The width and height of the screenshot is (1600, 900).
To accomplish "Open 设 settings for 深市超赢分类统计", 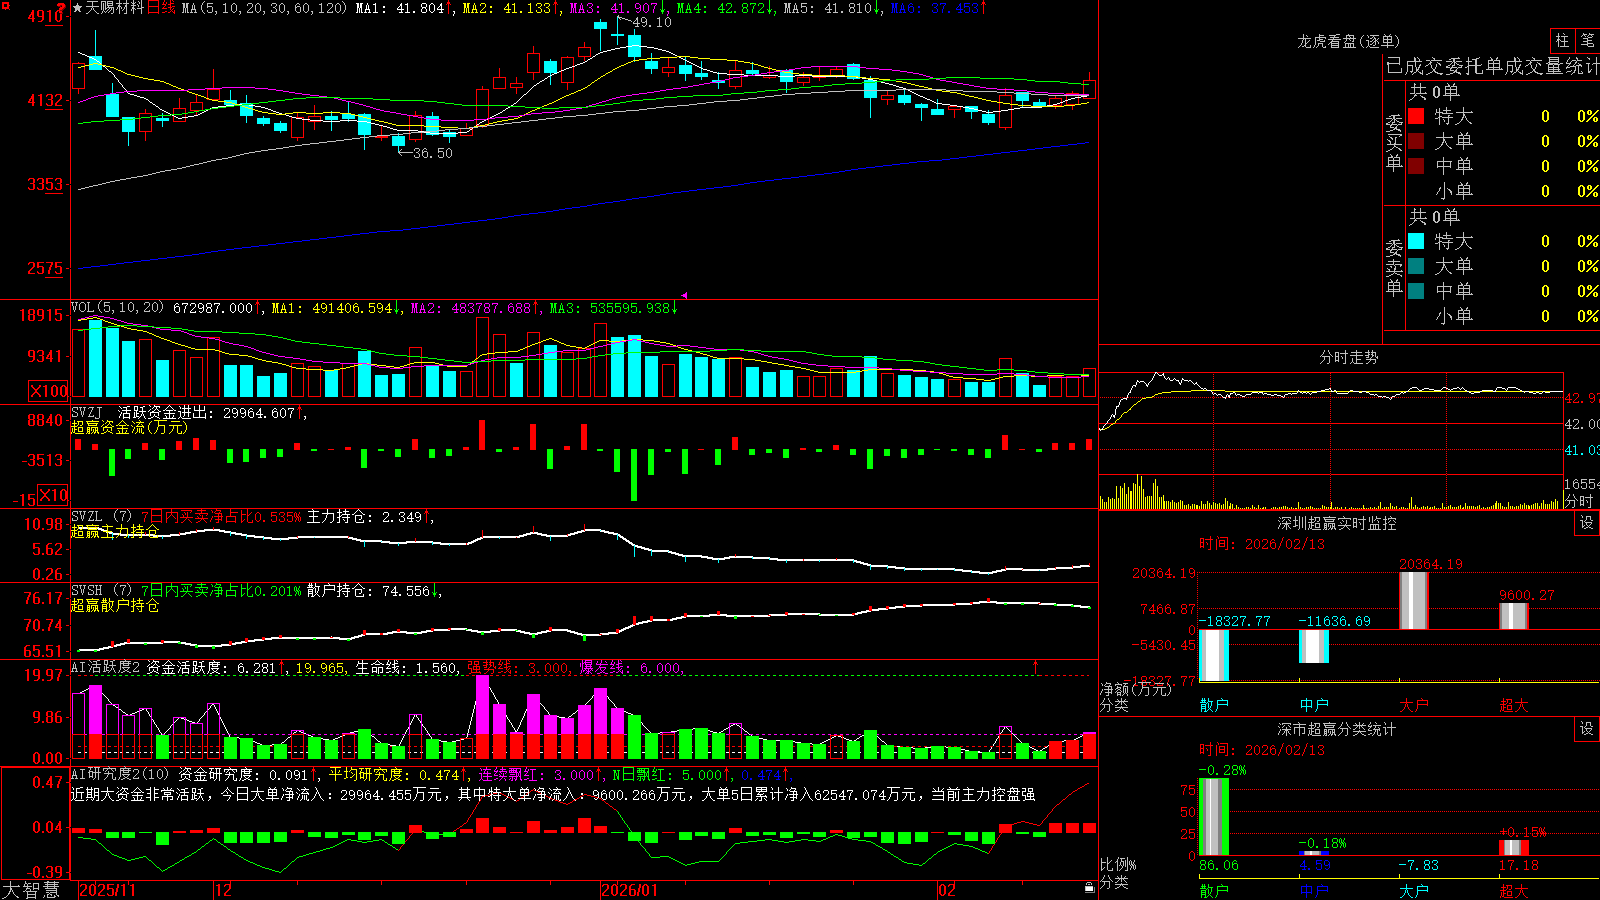I will point(1587,729).
